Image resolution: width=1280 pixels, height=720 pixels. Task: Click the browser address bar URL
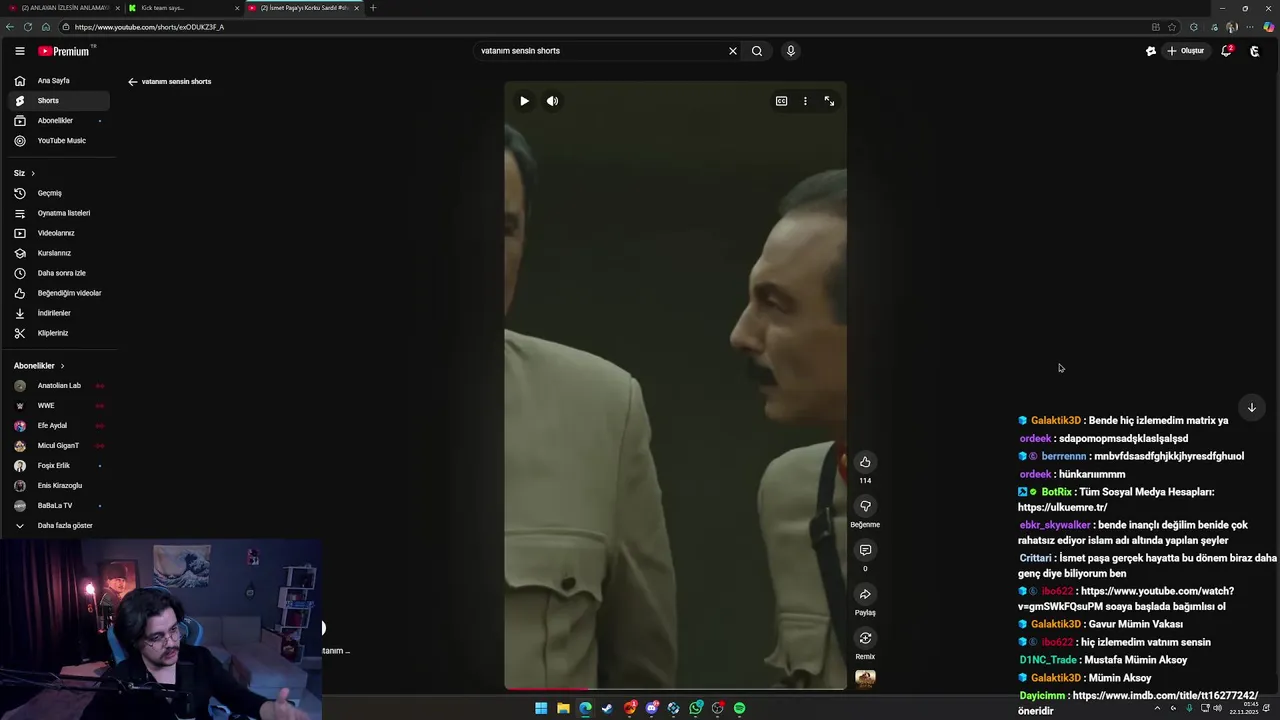point(149,27)
